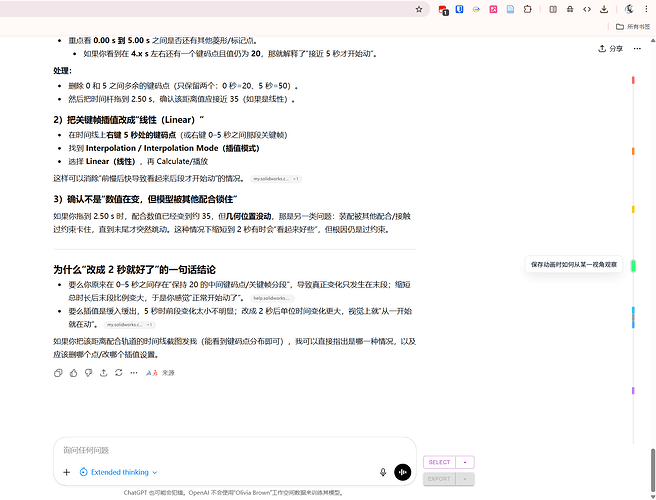Open the Extended thinking dropdown
Viewport: 656px width, 500px height.
(x=118, y=472)
